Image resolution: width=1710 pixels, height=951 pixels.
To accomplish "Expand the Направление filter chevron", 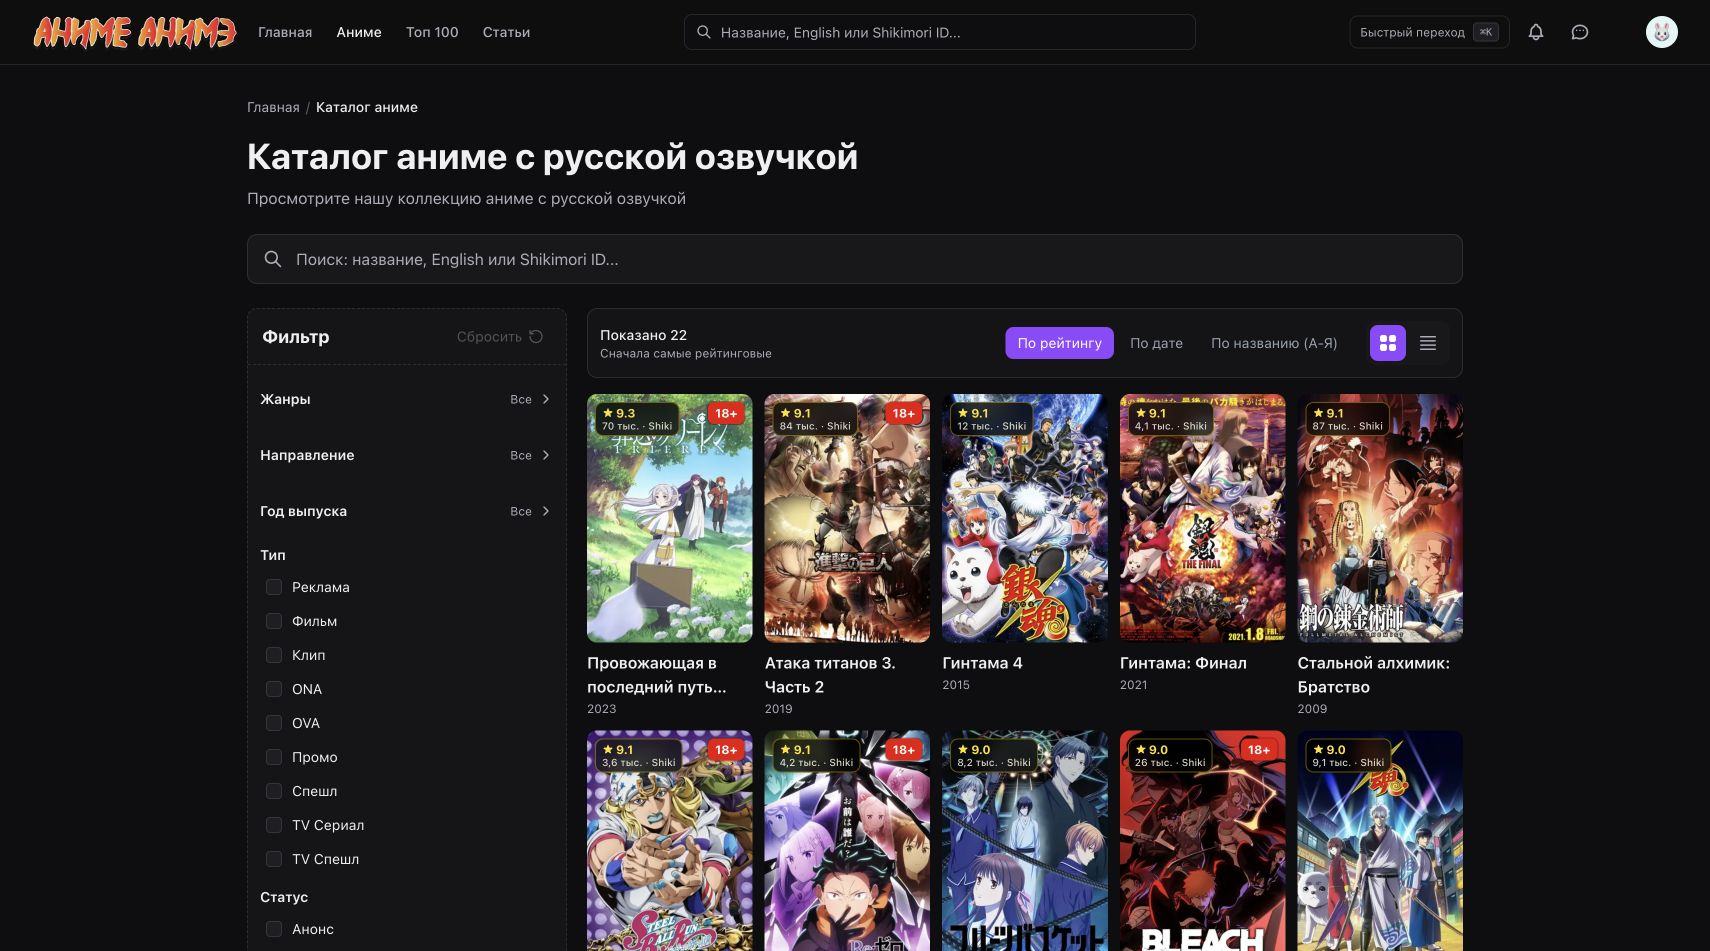I will pos(546,455).
